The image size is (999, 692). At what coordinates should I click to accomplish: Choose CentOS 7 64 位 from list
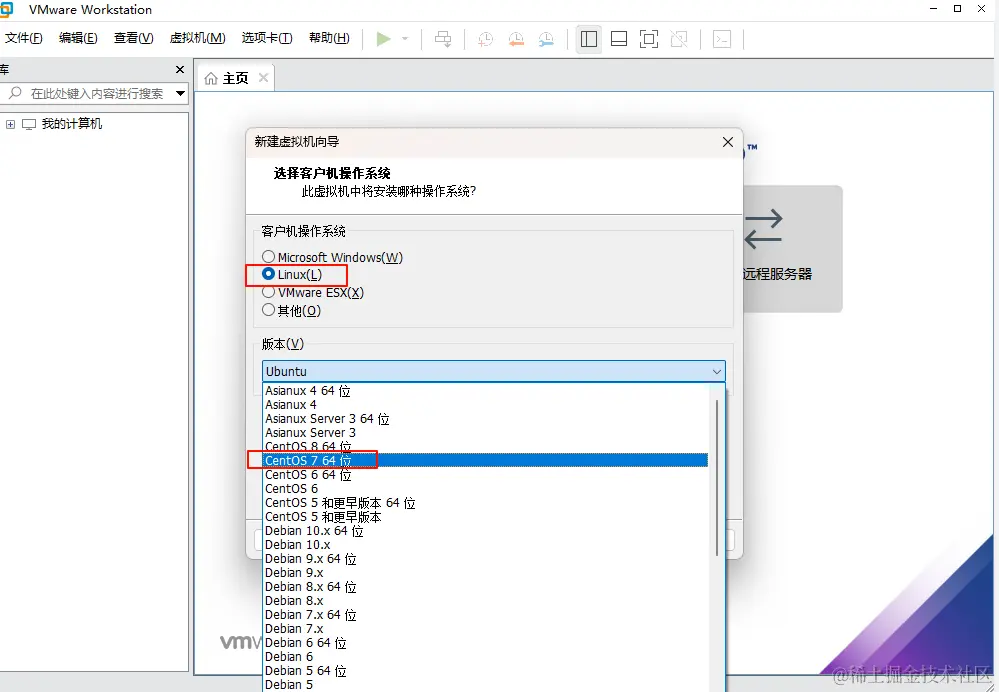(x=486, y=460)
